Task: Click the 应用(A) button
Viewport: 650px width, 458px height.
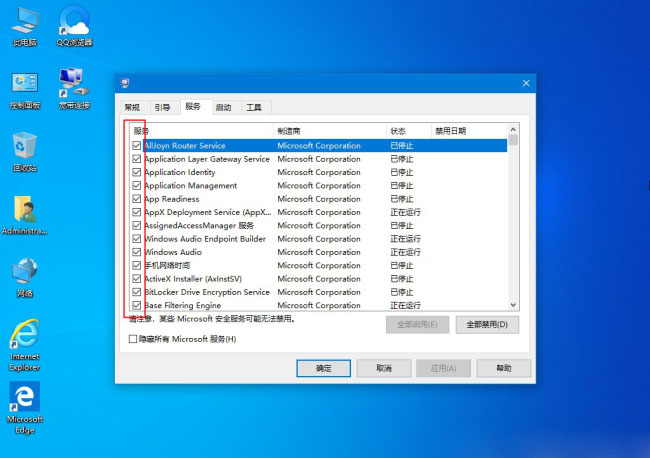Action: (x=444, y=368)
